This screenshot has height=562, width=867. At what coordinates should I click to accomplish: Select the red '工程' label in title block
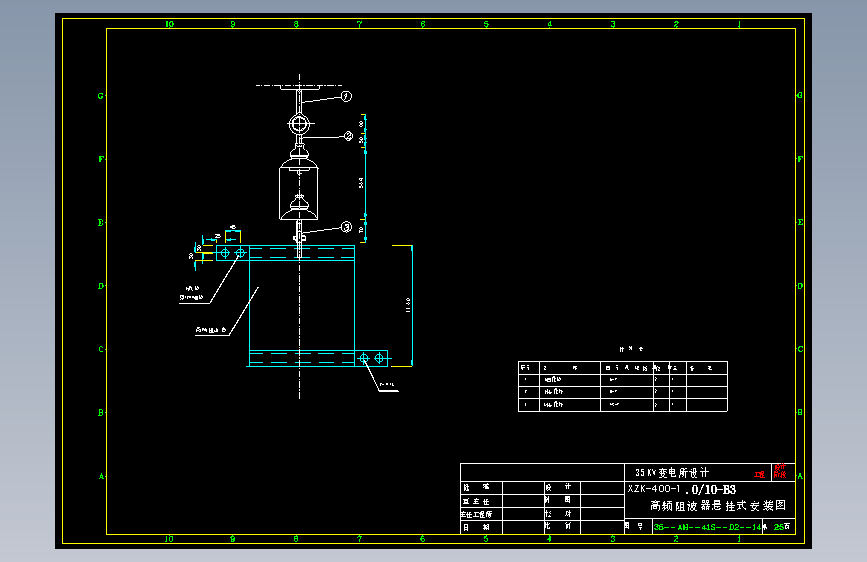pyautogui.click(x=760, y=475)
